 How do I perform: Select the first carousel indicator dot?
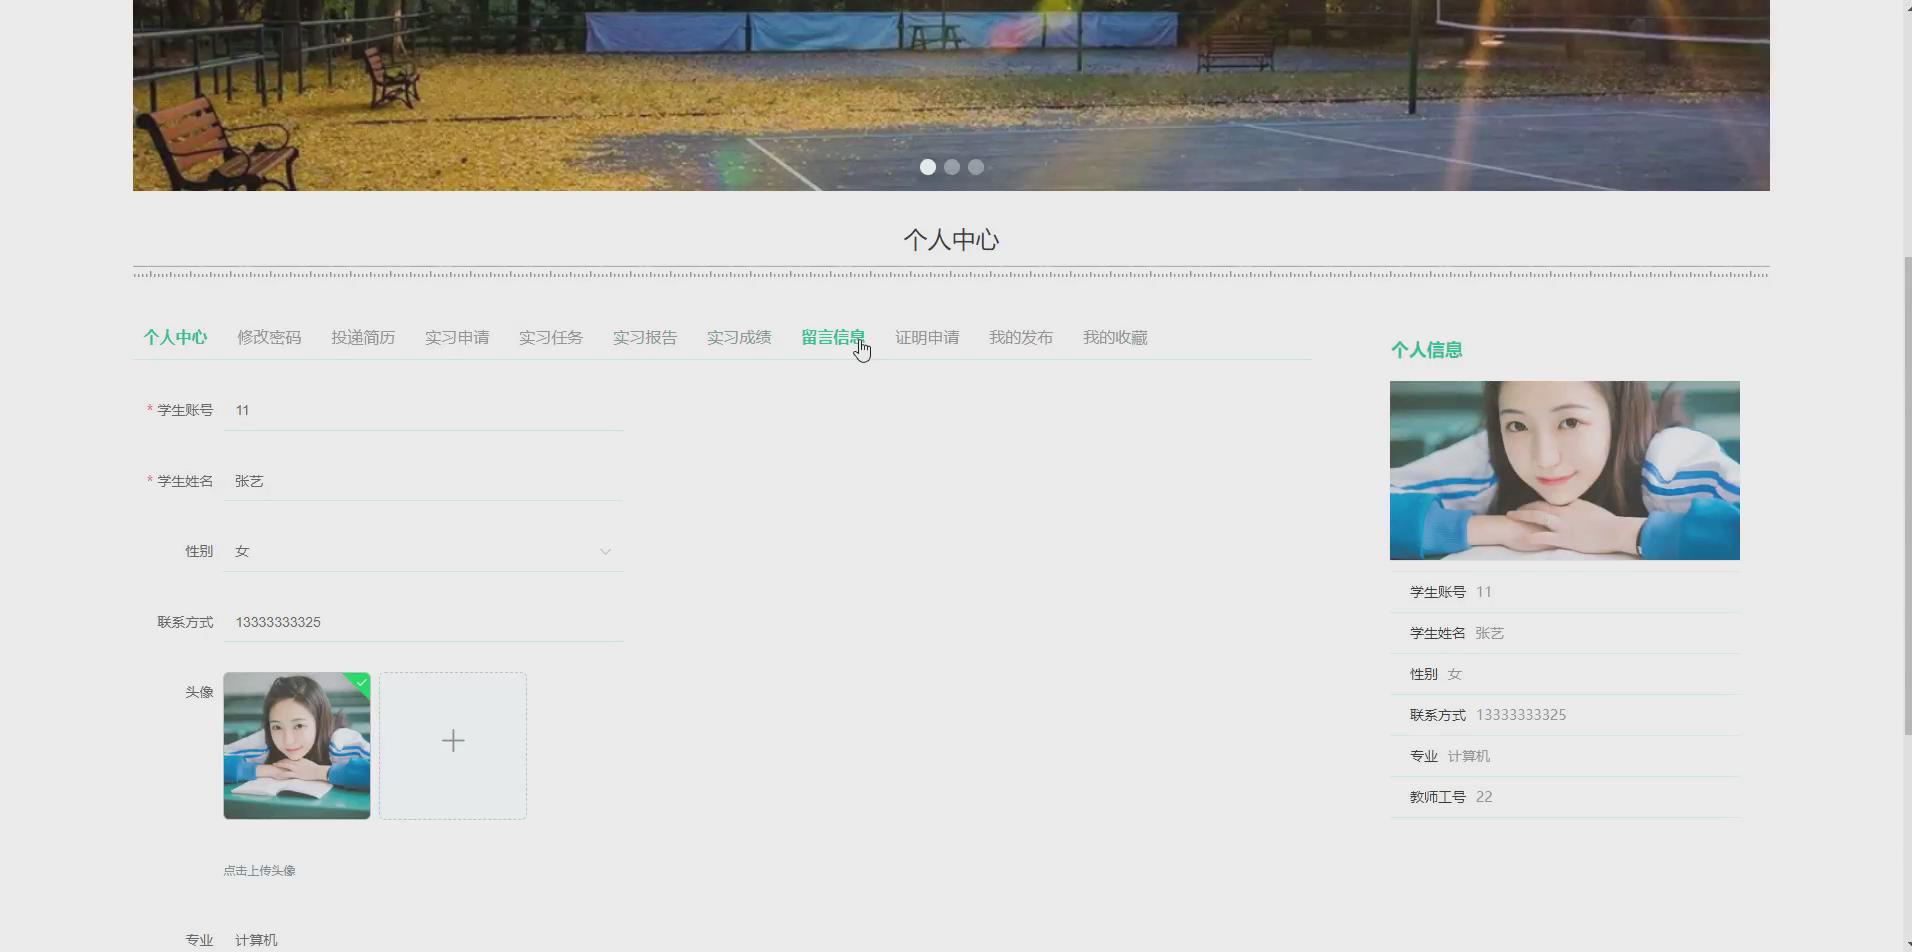926,167
